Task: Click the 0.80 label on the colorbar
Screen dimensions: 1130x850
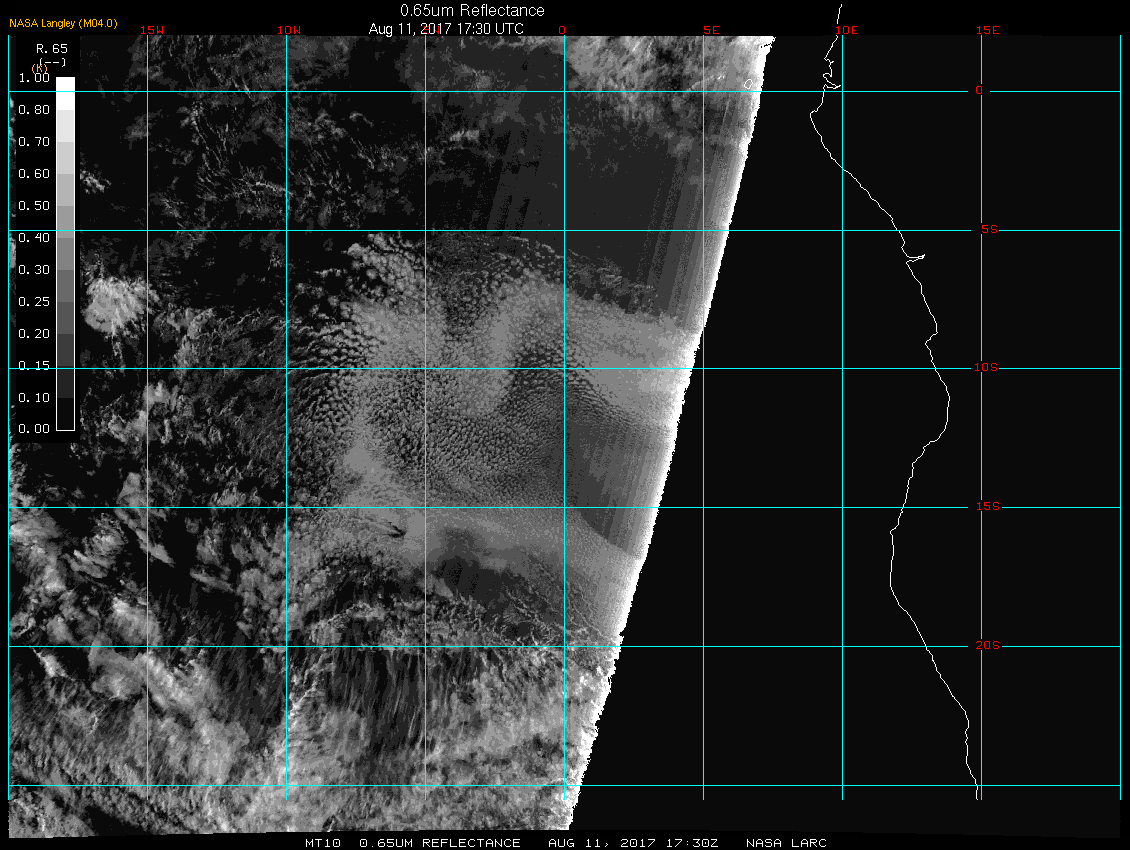Action: [x=34, y=109]
